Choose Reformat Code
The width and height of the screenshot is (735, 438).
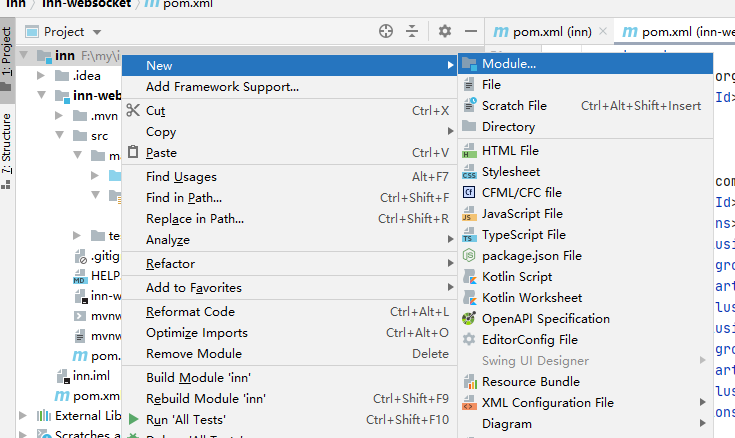point(289,312)
